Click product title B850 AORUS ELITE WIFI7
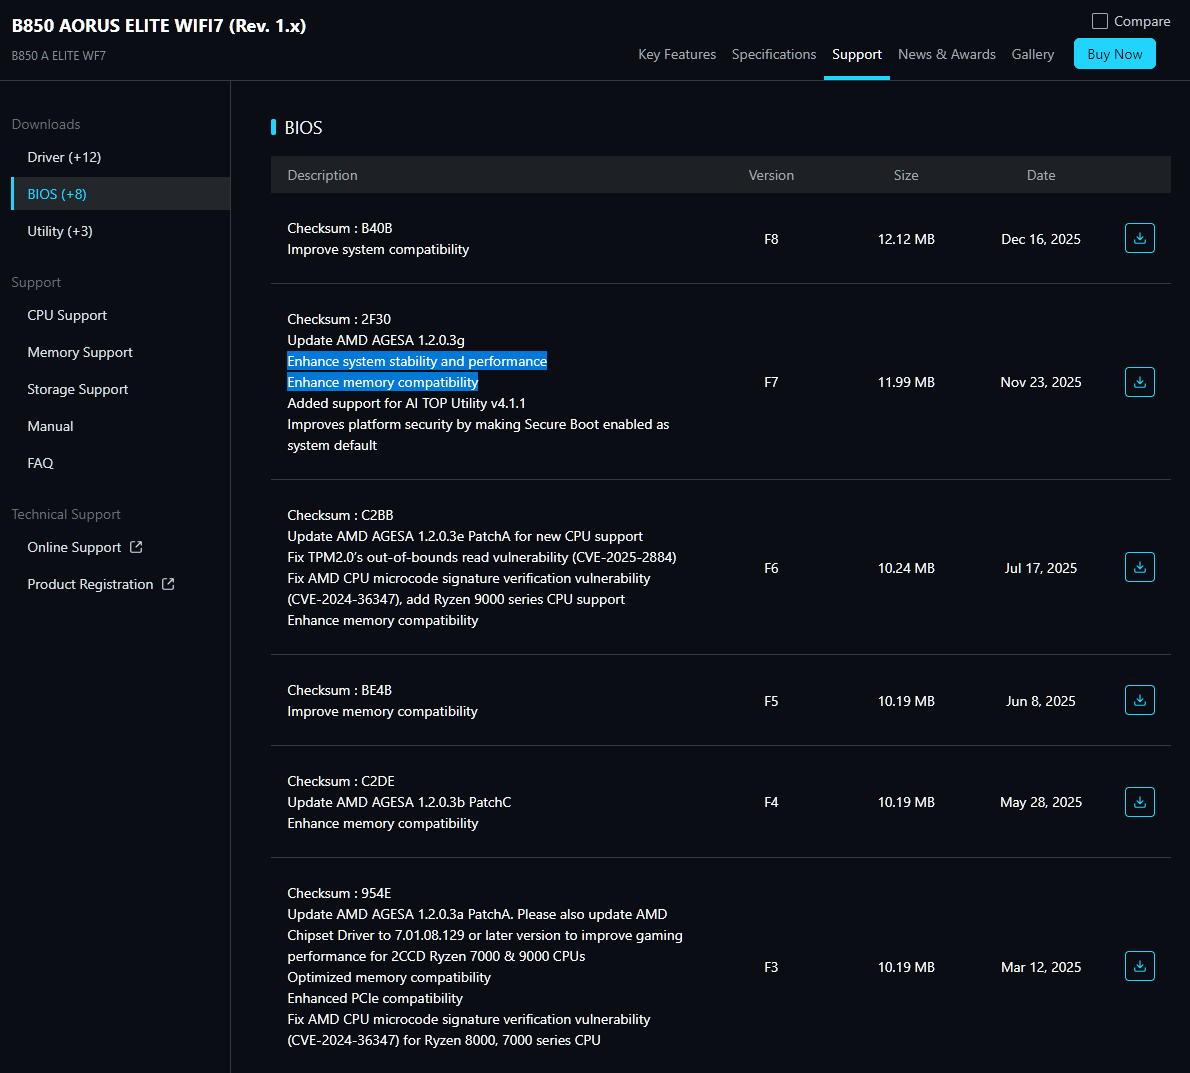This screenshot has height=1073, width=1190. pyautogui.click(x=159, y=26)
